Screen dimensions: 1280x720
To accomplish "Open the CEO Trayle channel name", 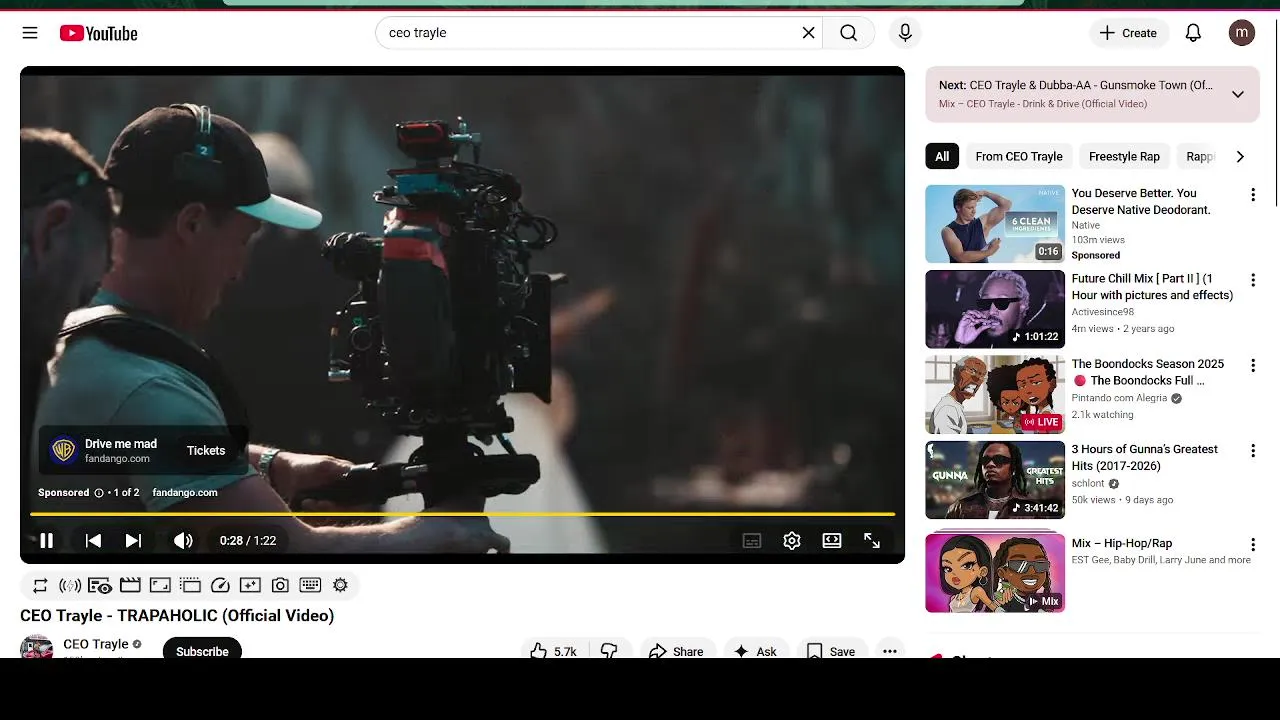I will tap(96, 644).
